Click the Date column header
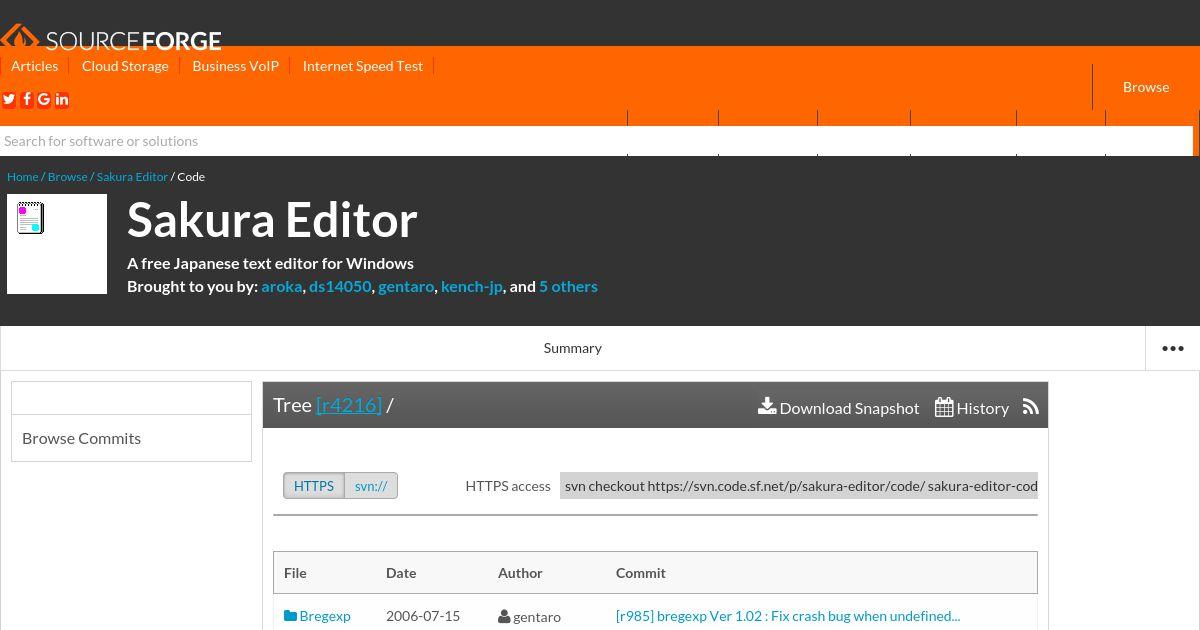Image resolution: width=1200 pixels, height=630 pixels. tap(401, 573)
